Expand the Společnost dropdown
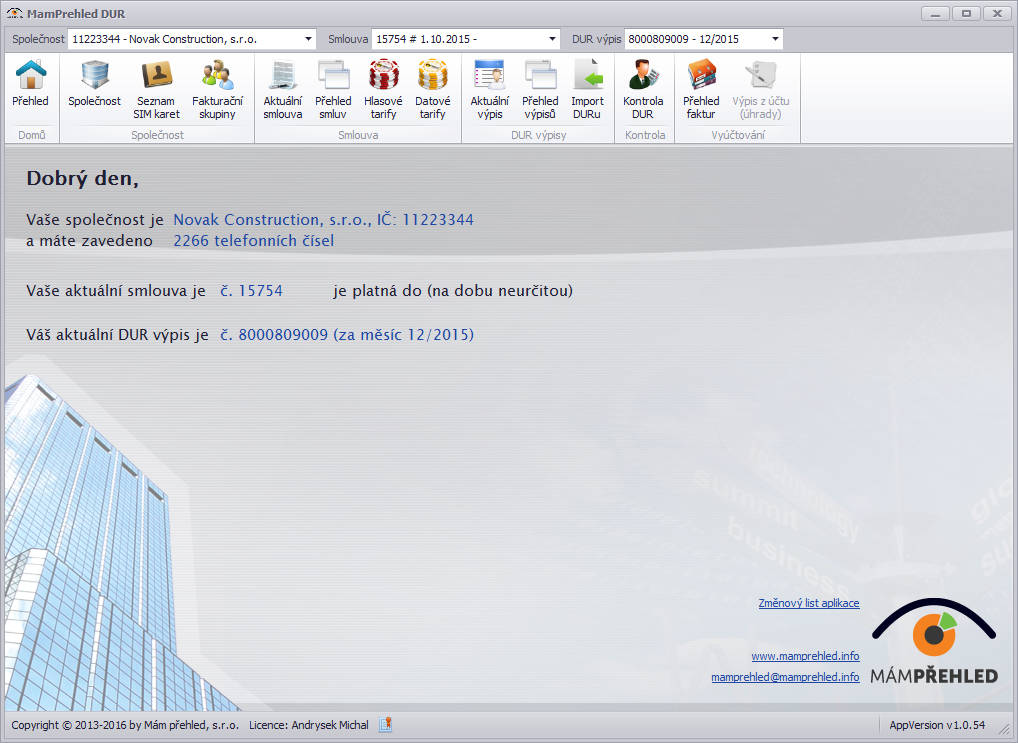 308,39
